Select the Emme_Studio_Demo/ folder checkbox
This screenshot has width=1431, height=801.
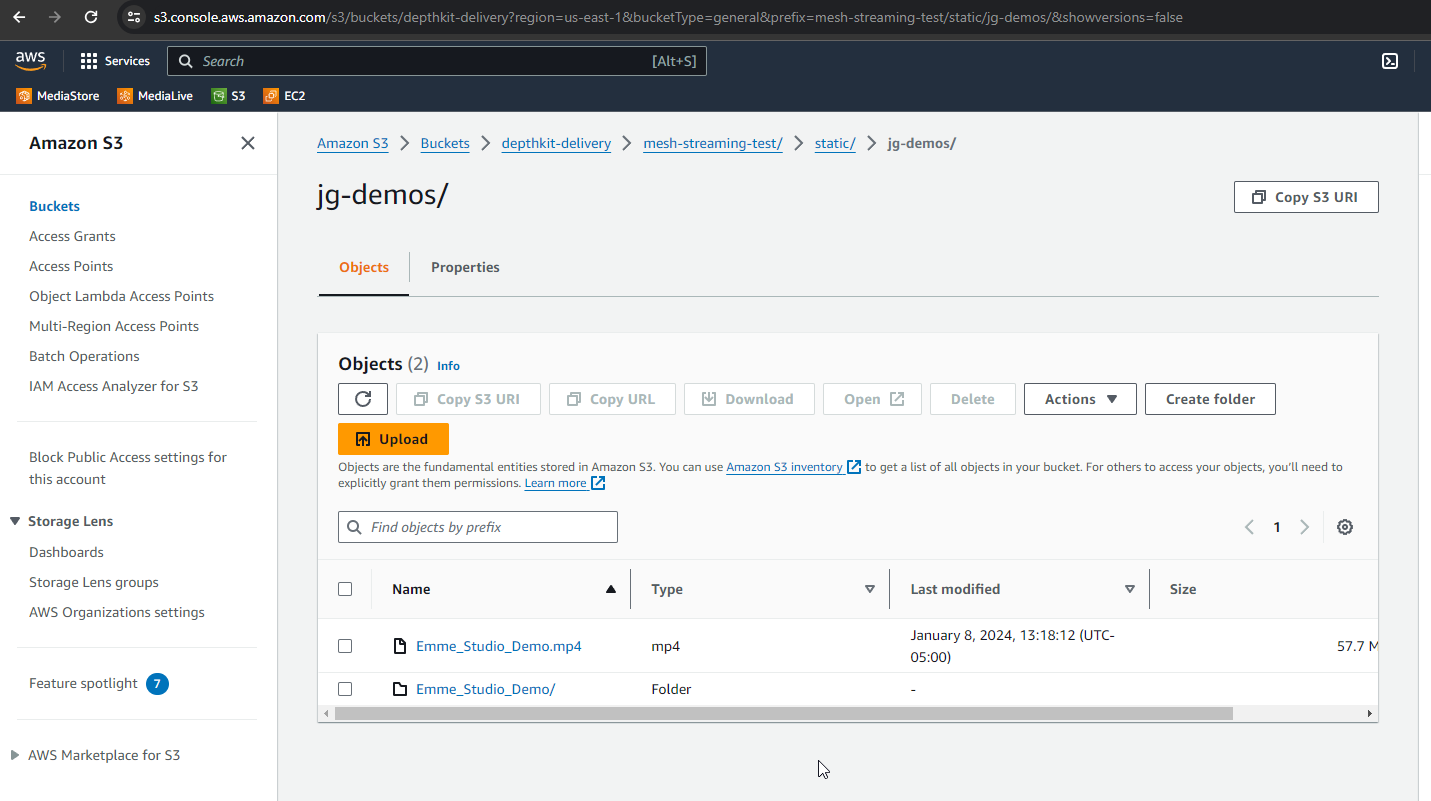click(345, 689)
